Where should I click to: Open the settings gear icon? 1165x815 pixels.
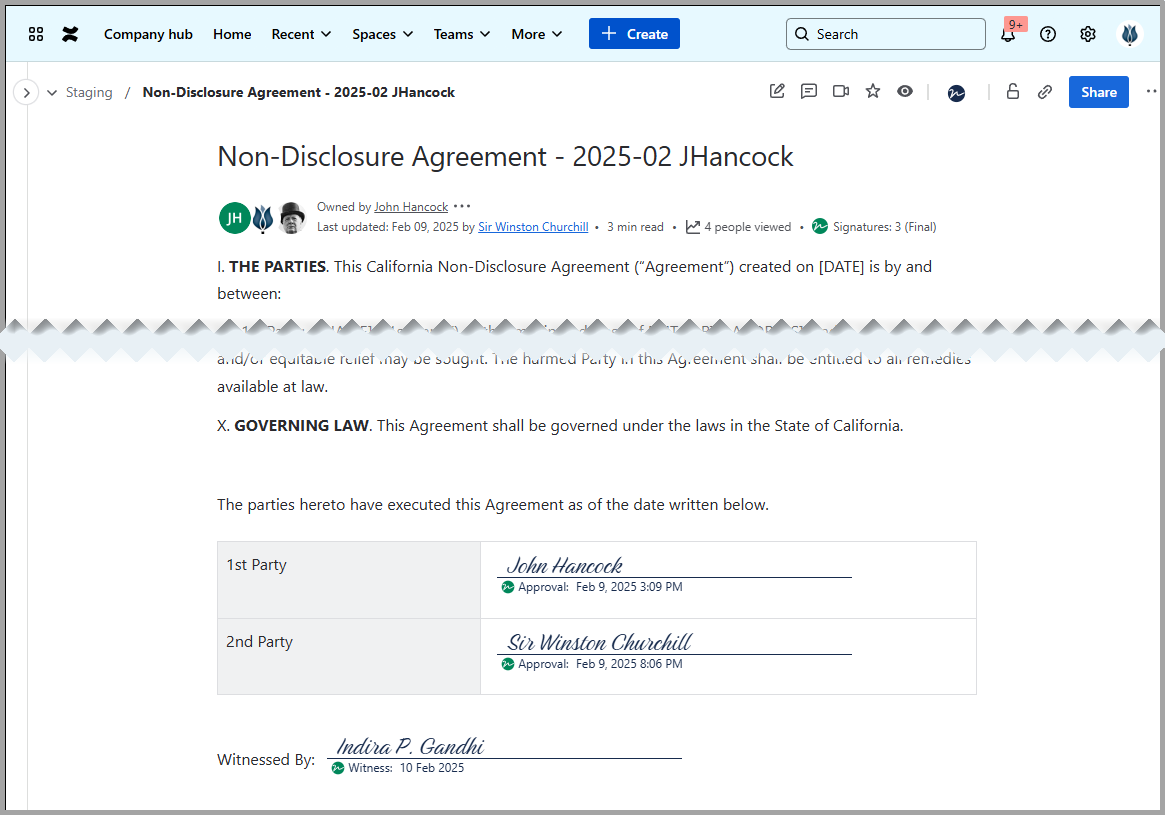[1088, 34]
